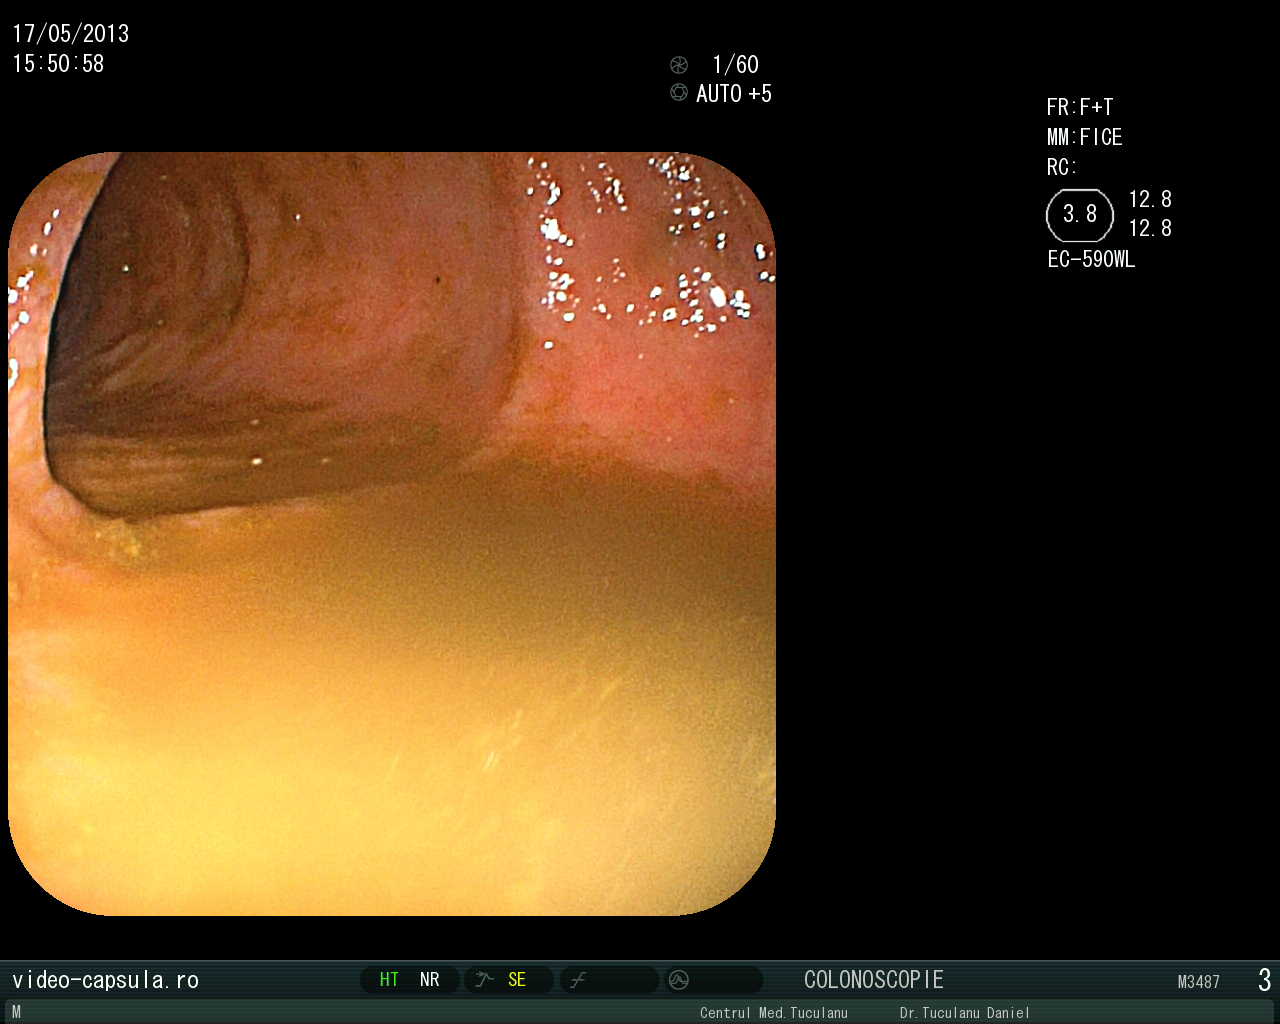Click the MM:FICE mode label
1280x1024 pixels.
[1085, 137]
